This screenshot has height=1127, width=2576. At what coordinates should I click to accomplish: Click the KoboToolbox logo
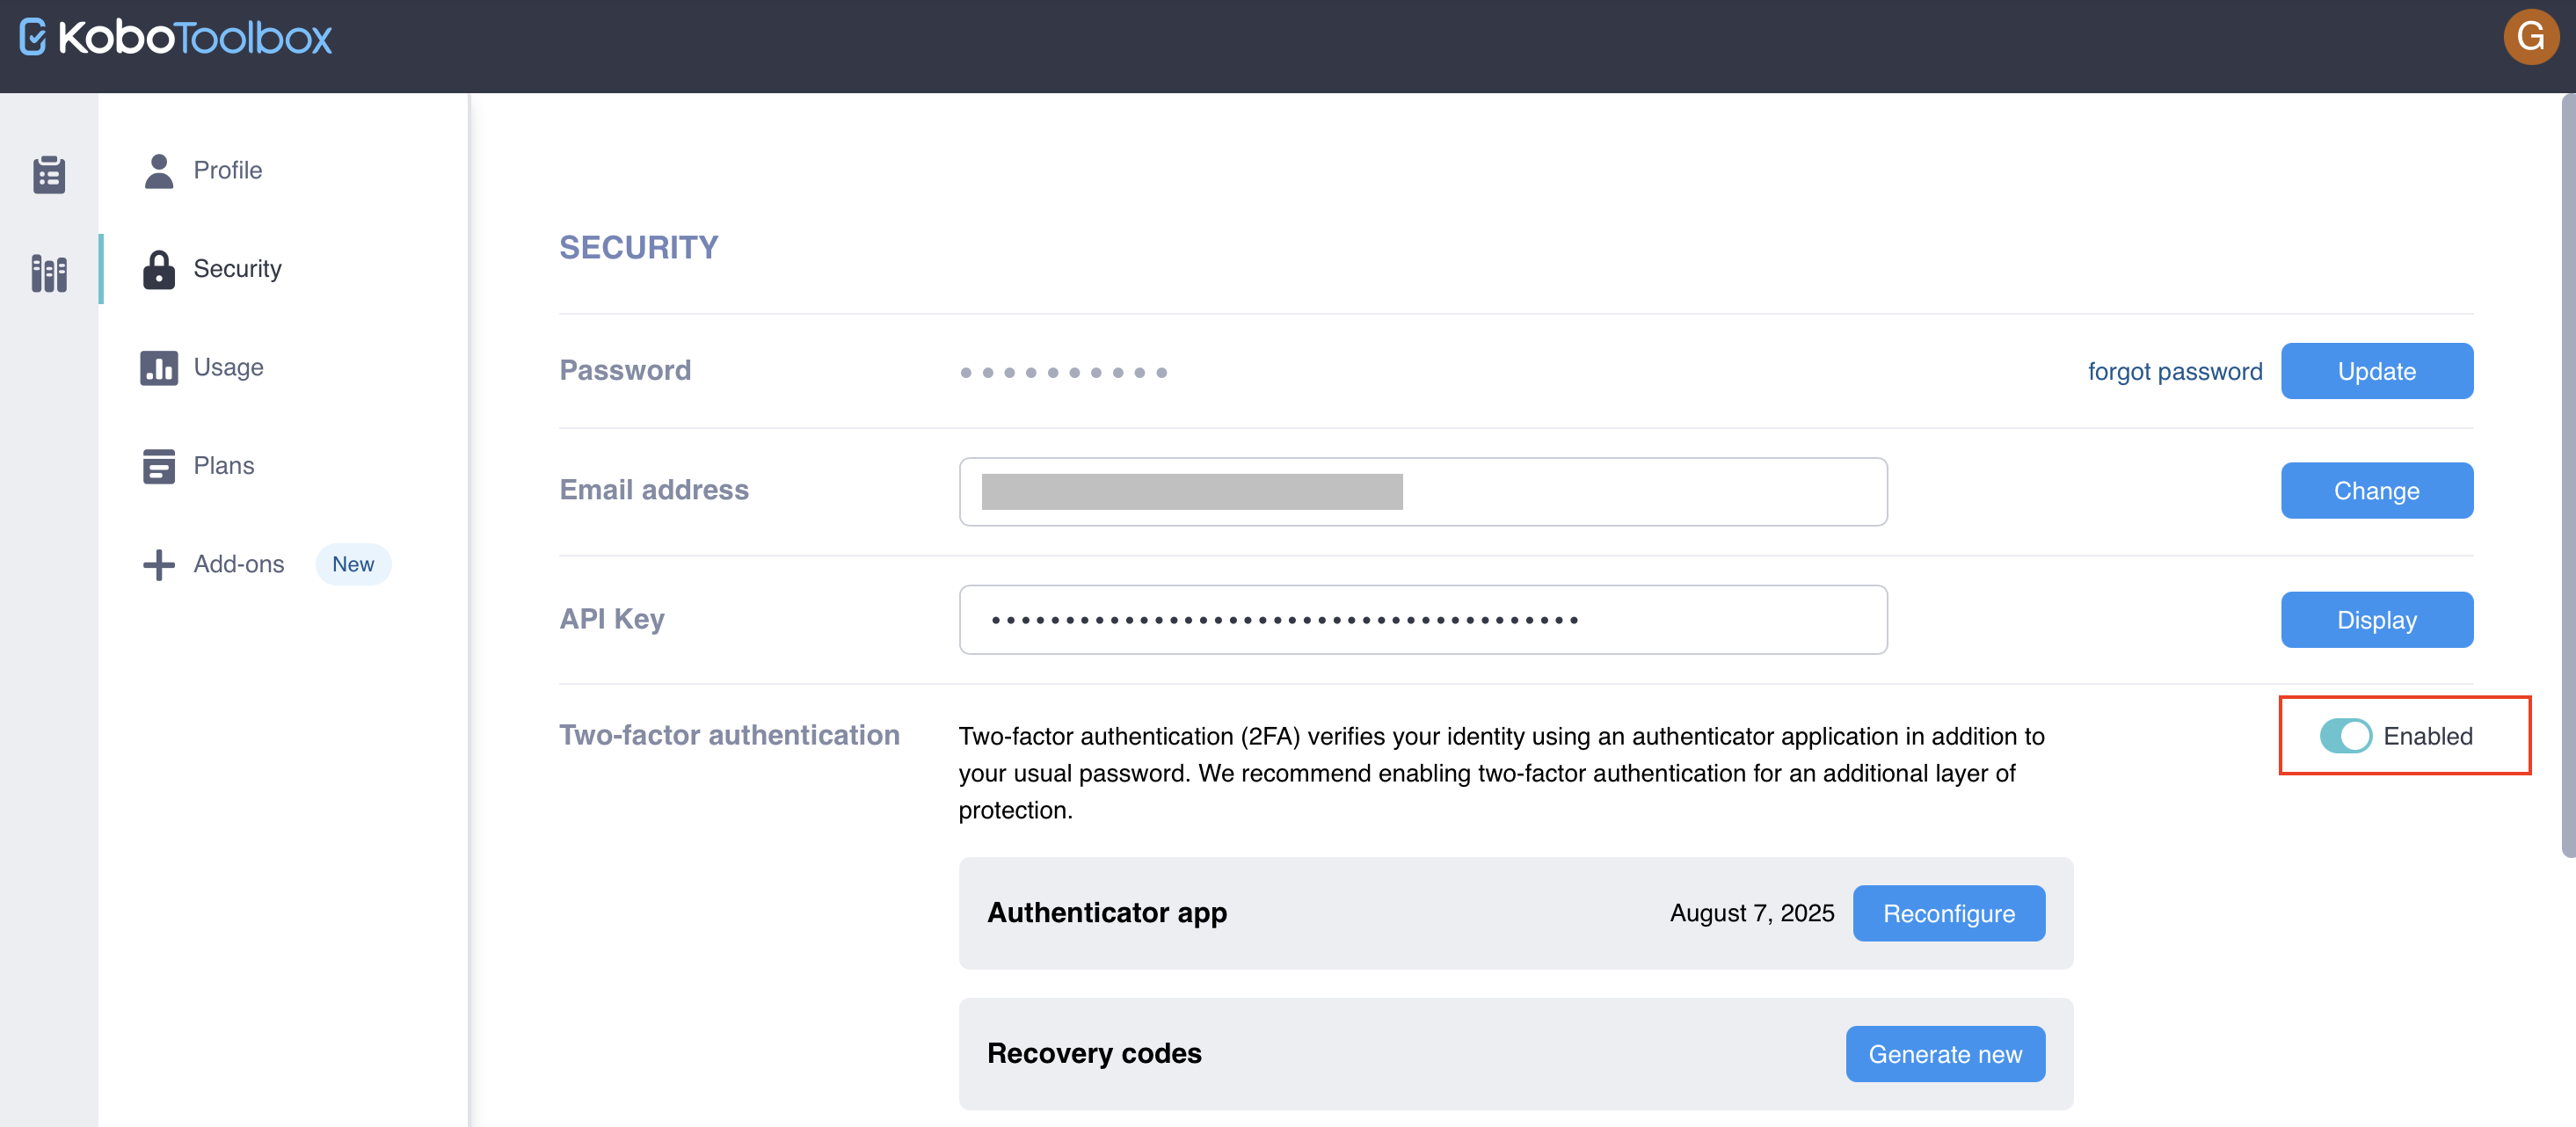(x=176, y=38)
